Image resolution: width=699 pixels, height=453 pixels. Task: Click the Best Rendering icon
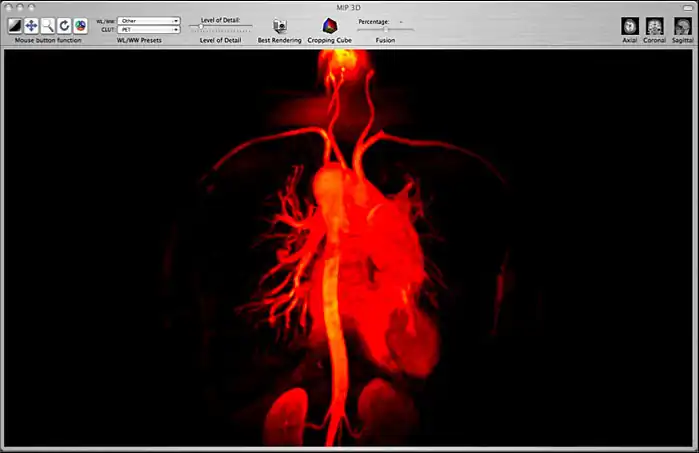[x=279, y=26]
